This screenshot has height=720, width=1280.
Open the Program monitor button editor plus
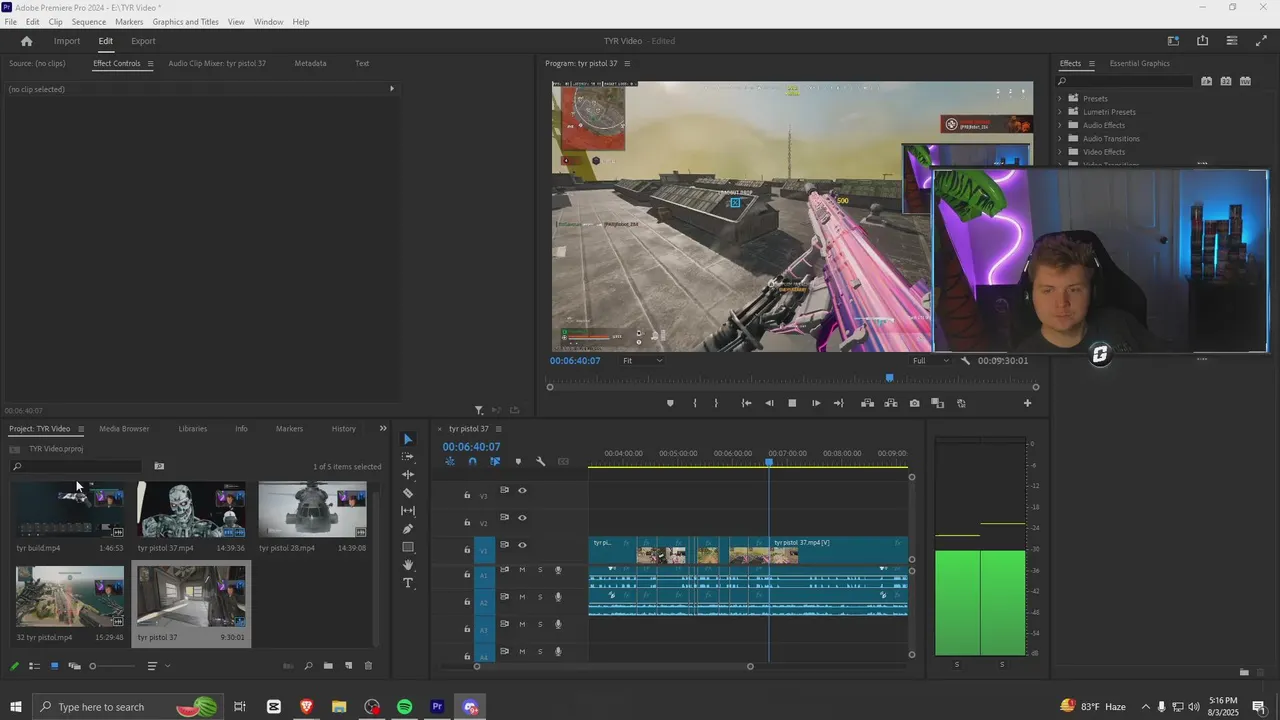point(1027,403)
